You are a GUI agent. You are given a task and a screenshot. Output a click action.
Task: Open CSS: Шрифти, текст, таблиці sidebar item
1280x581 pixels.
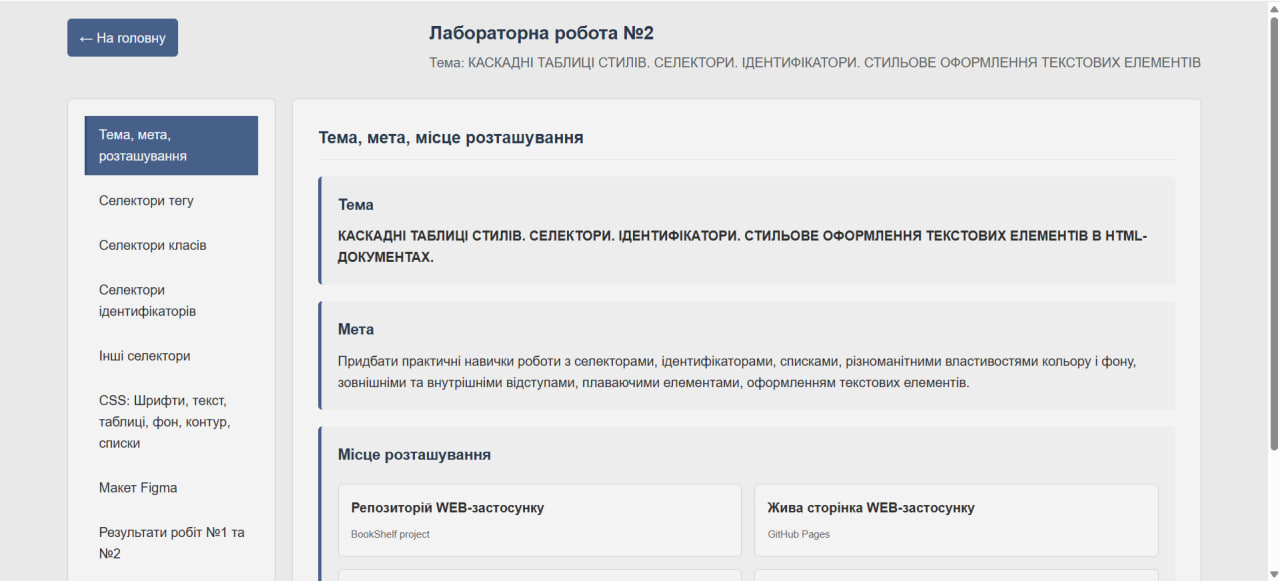coord(165,421)
